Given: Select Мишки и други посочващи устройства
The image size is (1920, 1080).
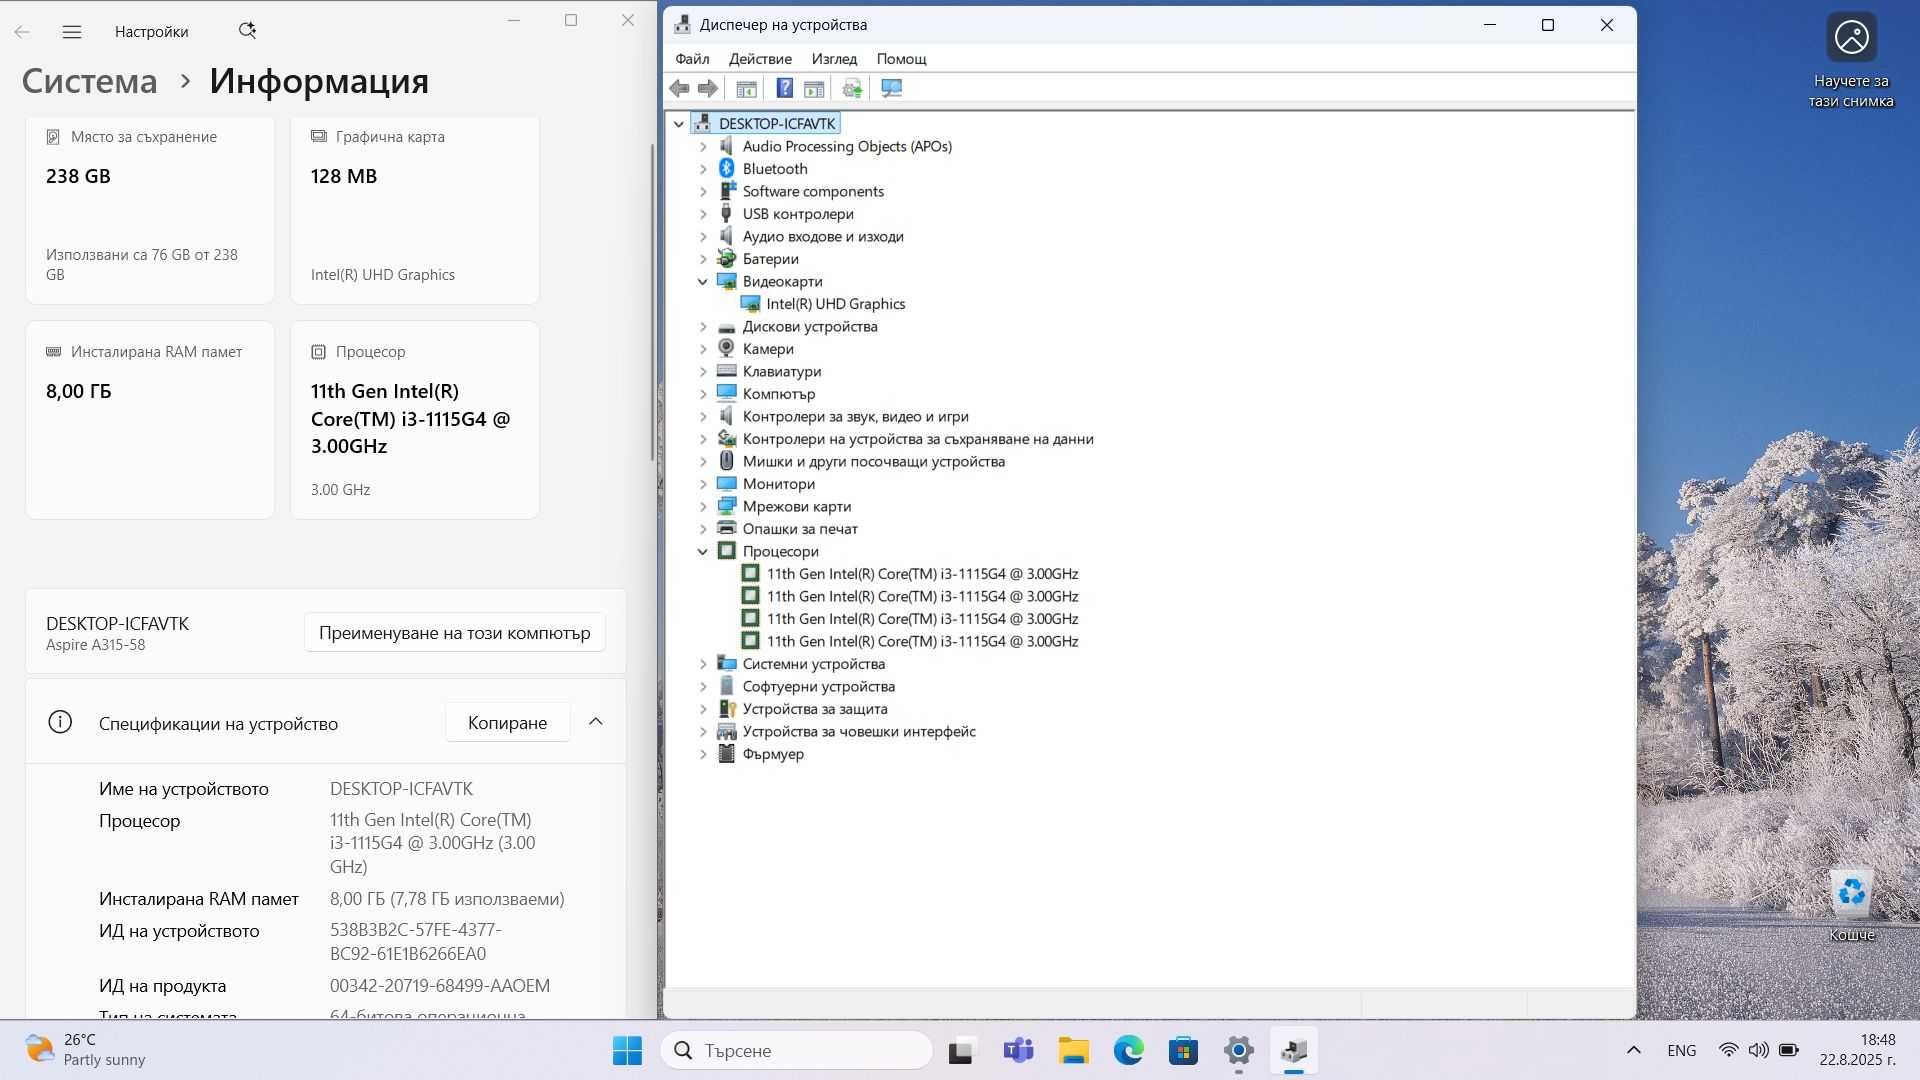Looking at the screenshot, I should (x=873, y=462).
